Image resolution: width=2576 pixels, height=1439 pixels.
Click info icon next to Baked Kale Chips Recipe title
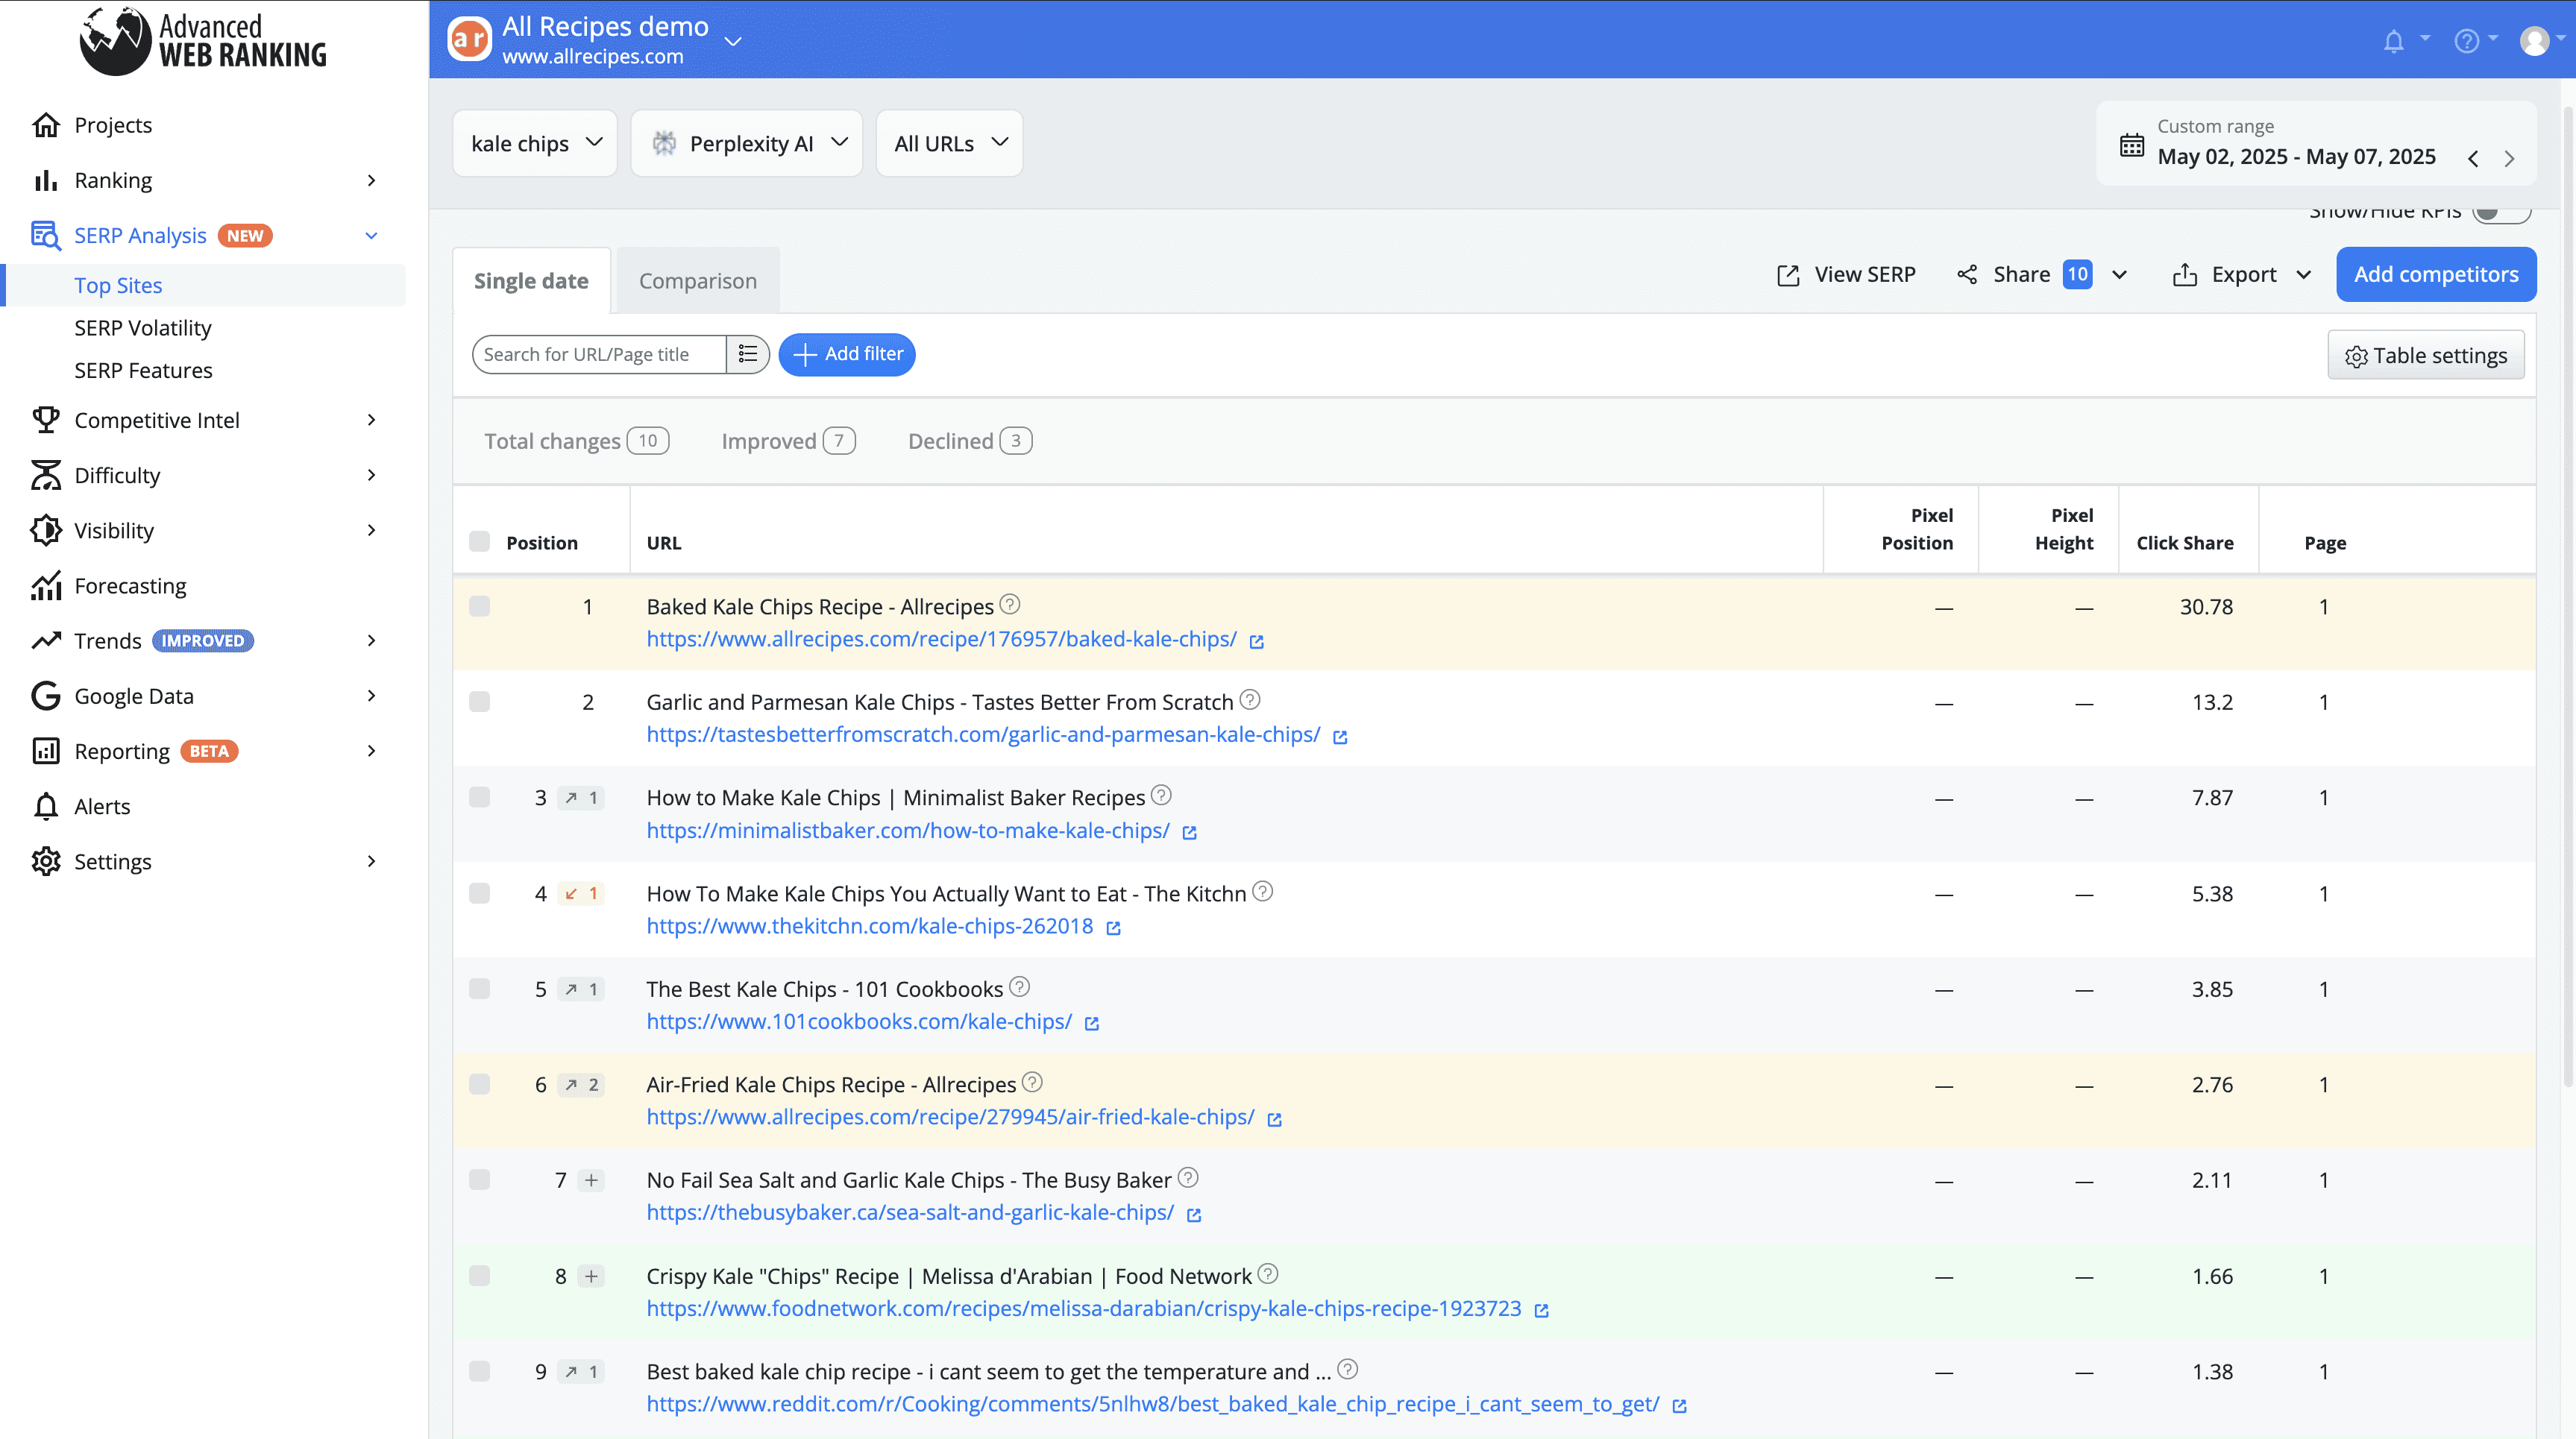point(1010,604)
